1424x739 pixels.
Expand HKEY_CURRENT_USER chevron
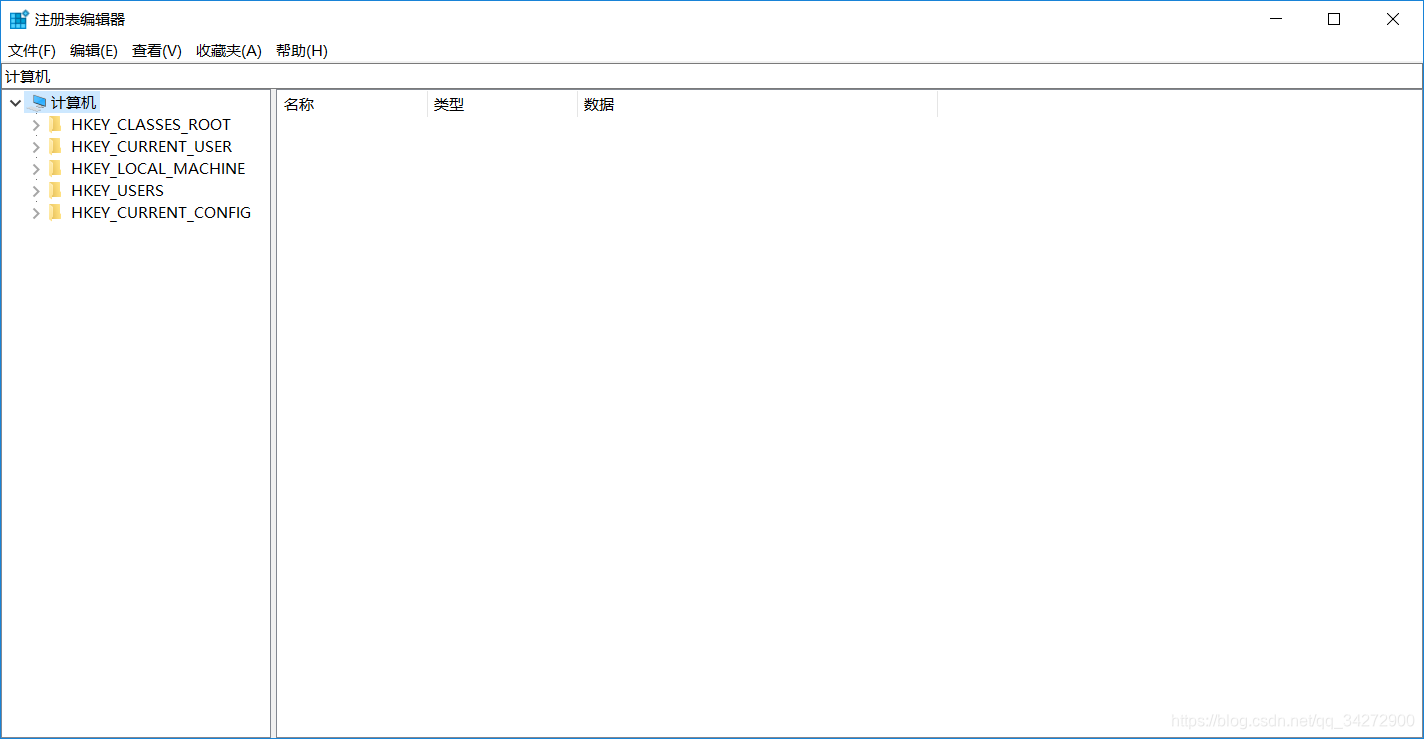[36, 147]
